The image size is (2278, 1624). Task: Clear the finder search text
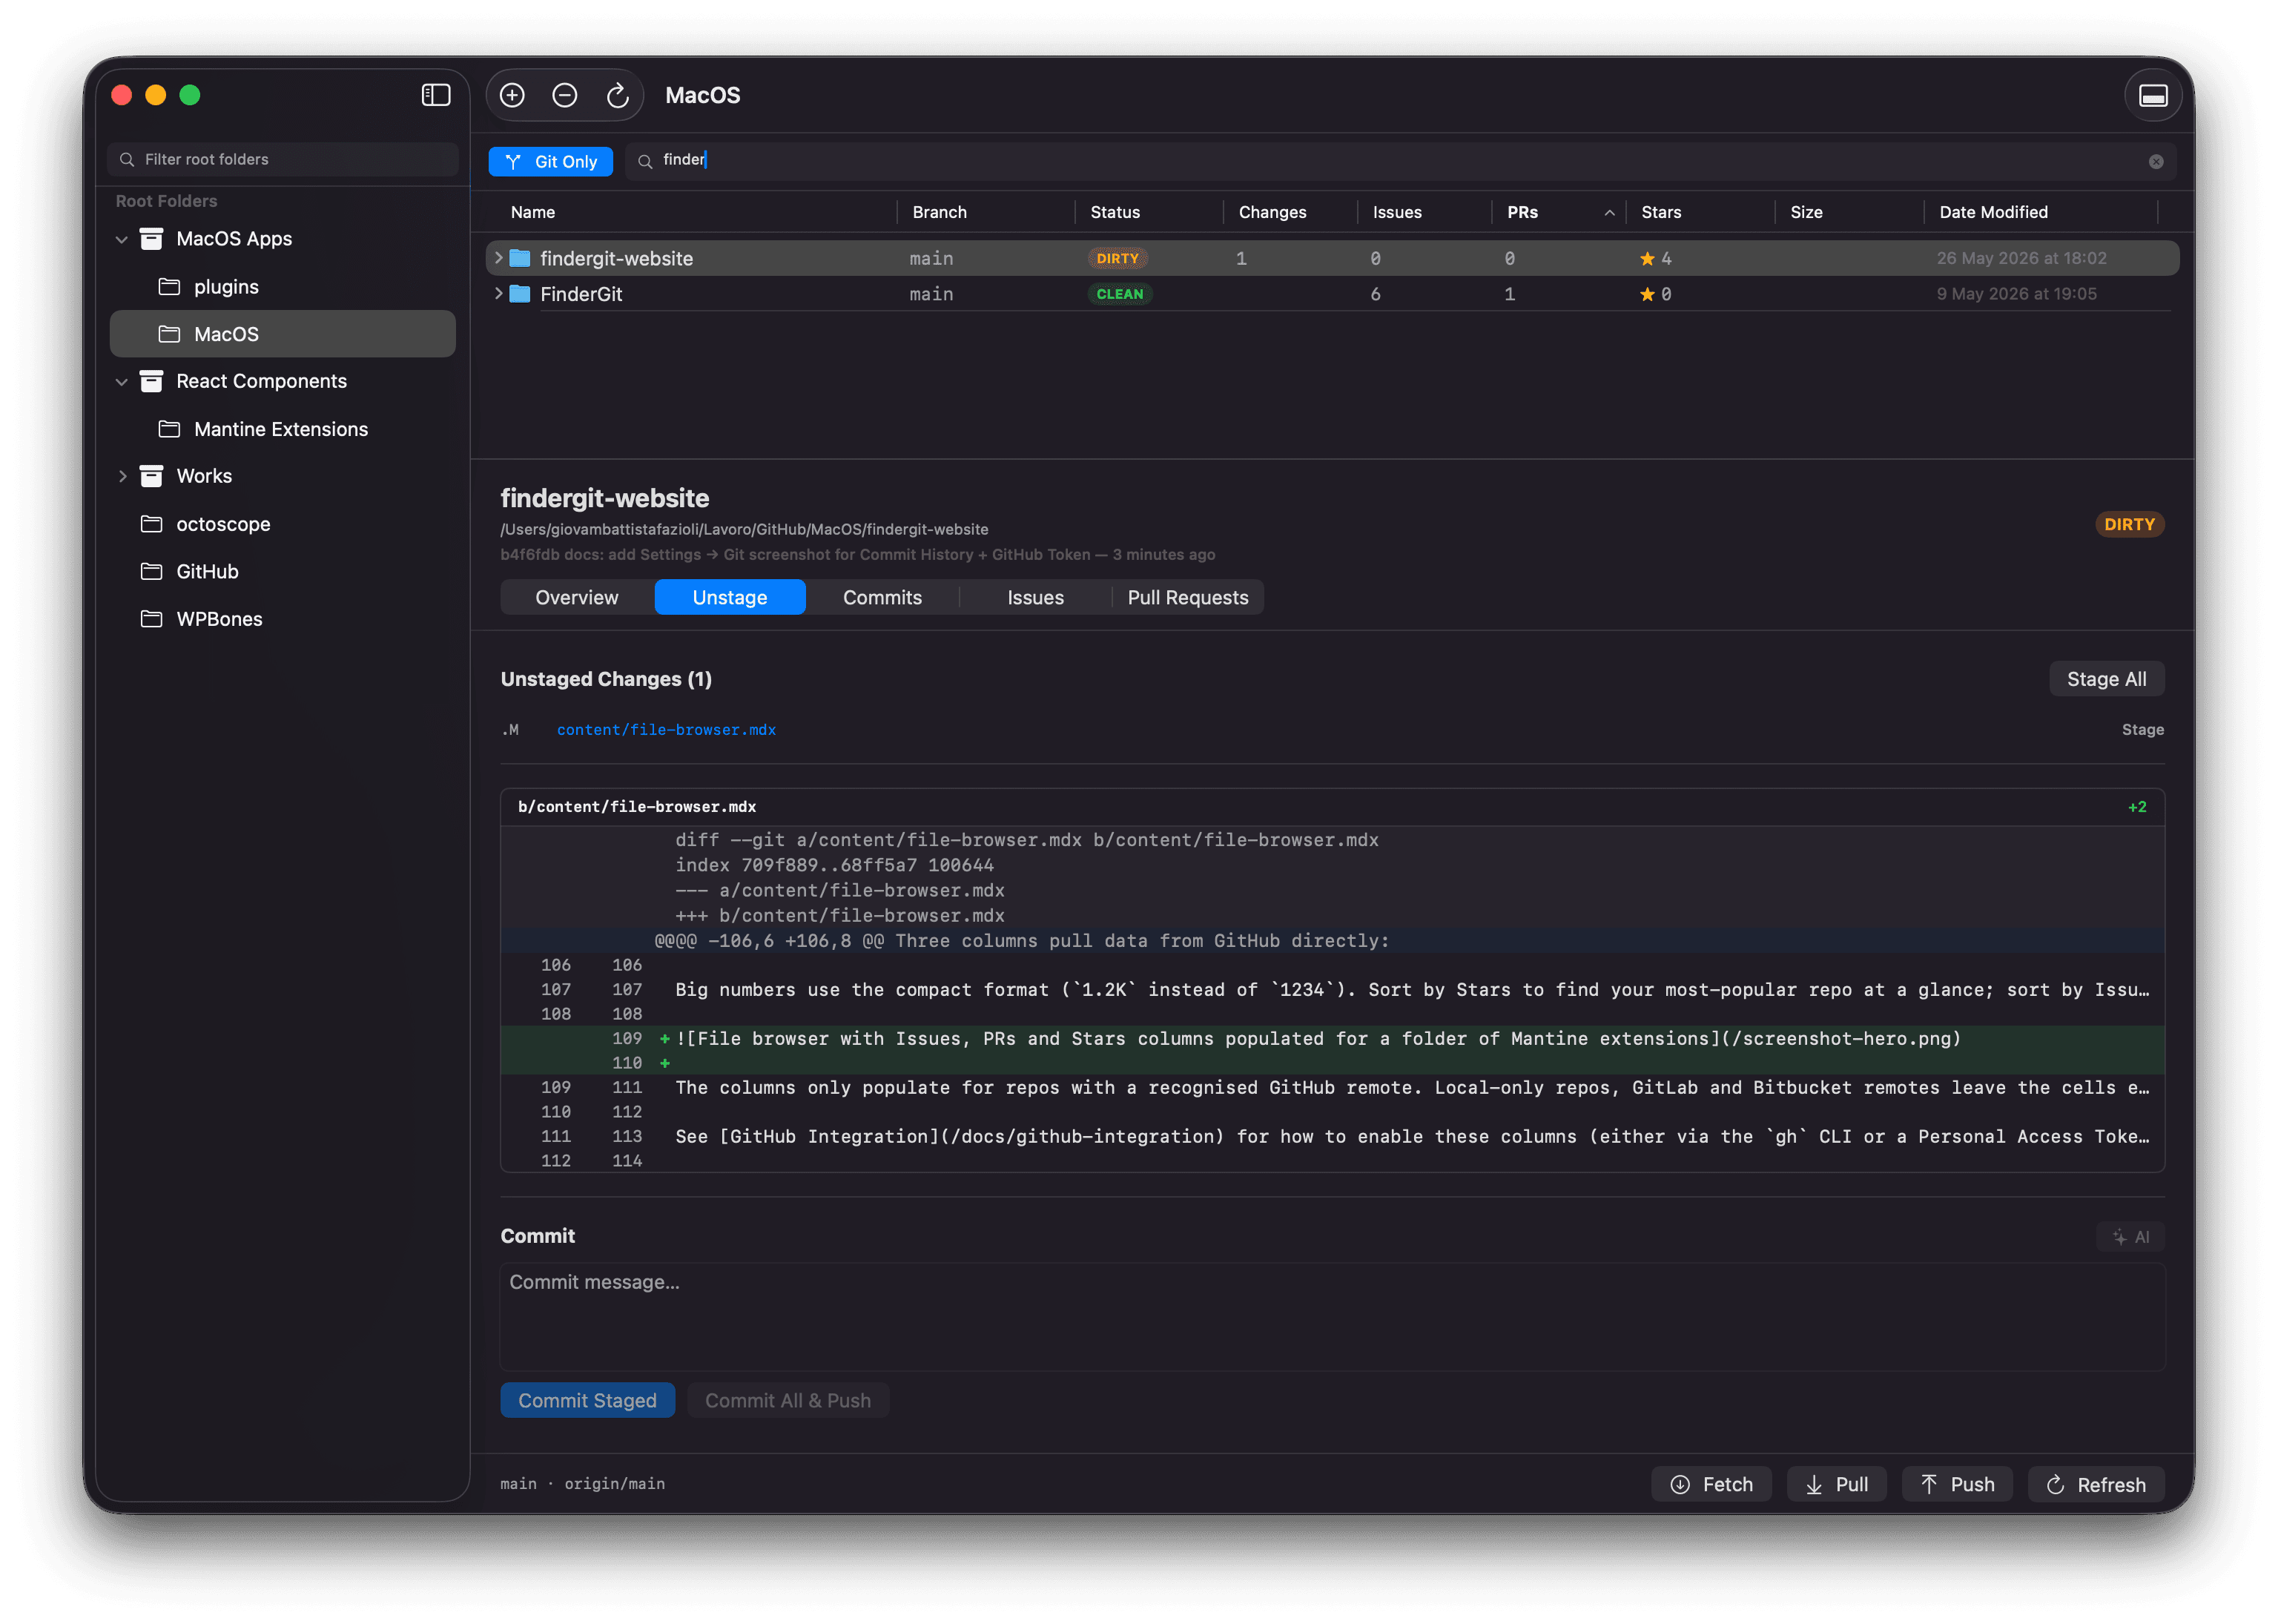(2155, 162)
